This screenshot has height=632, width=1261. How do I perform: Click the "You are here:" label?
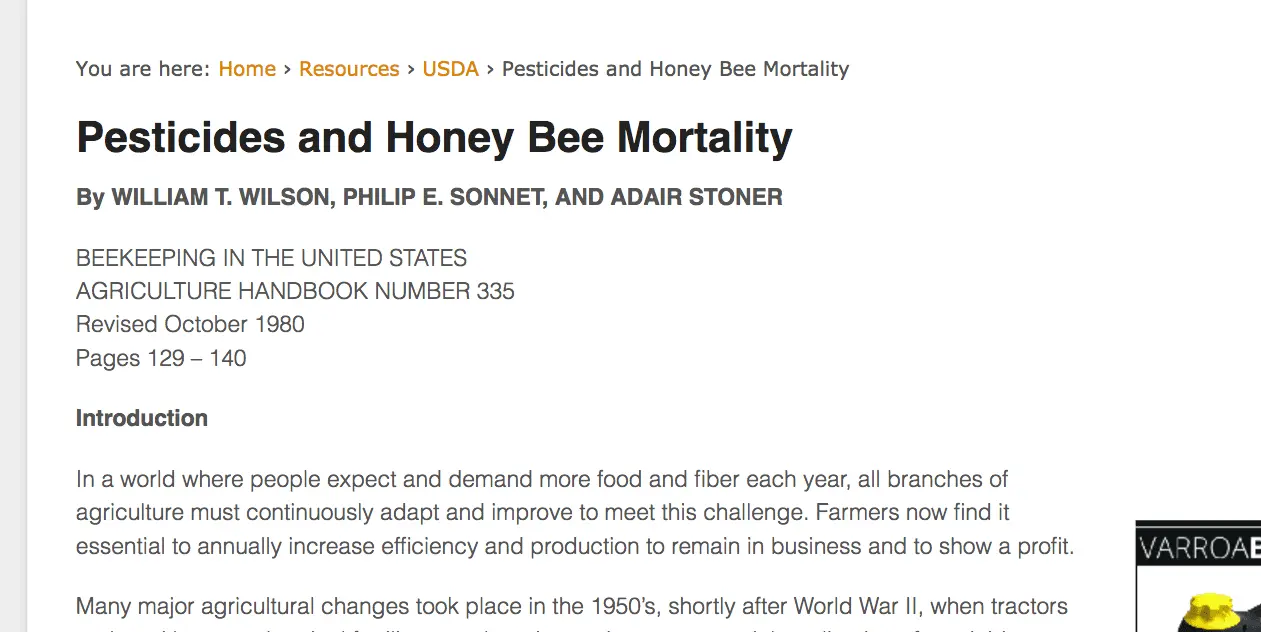[143, 69]
